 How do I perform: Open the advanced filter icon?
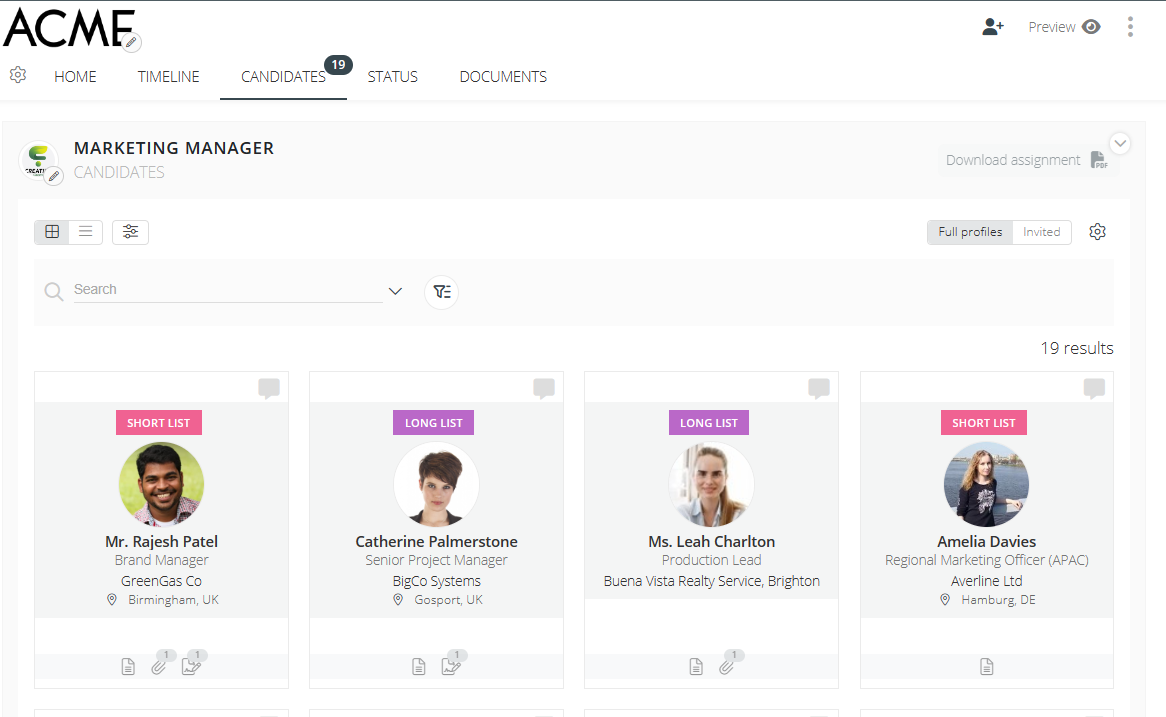point(442,292)
